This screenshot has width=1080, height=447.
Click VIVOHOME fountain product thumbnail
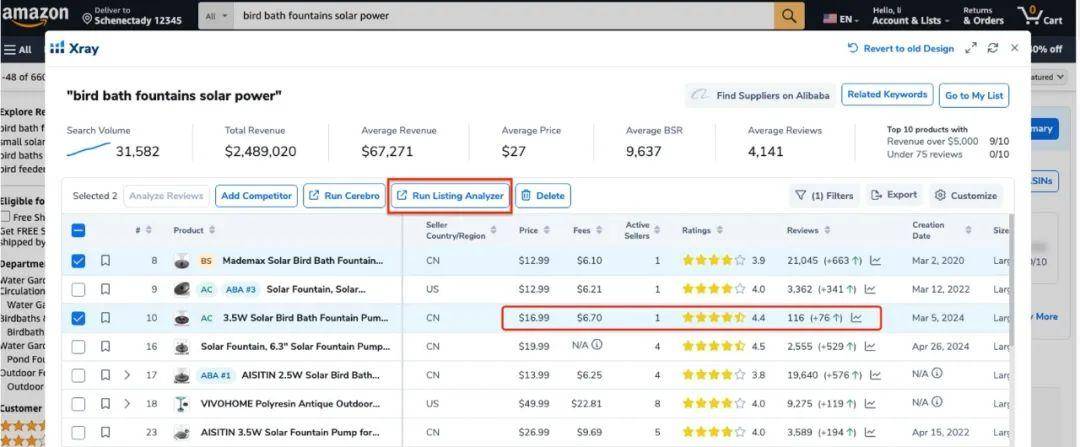[x=182, y=404]
